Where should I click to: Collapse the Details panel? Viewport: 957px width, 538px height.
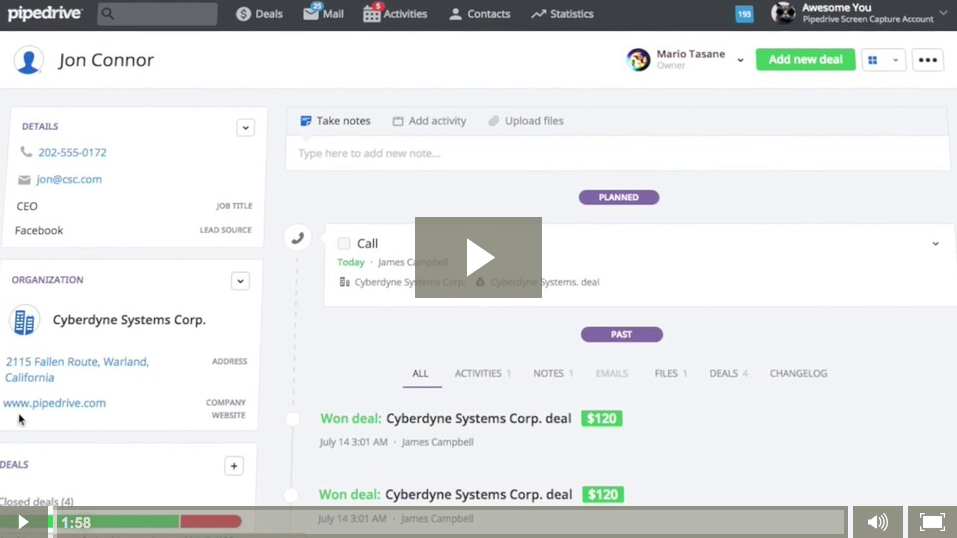245,128
